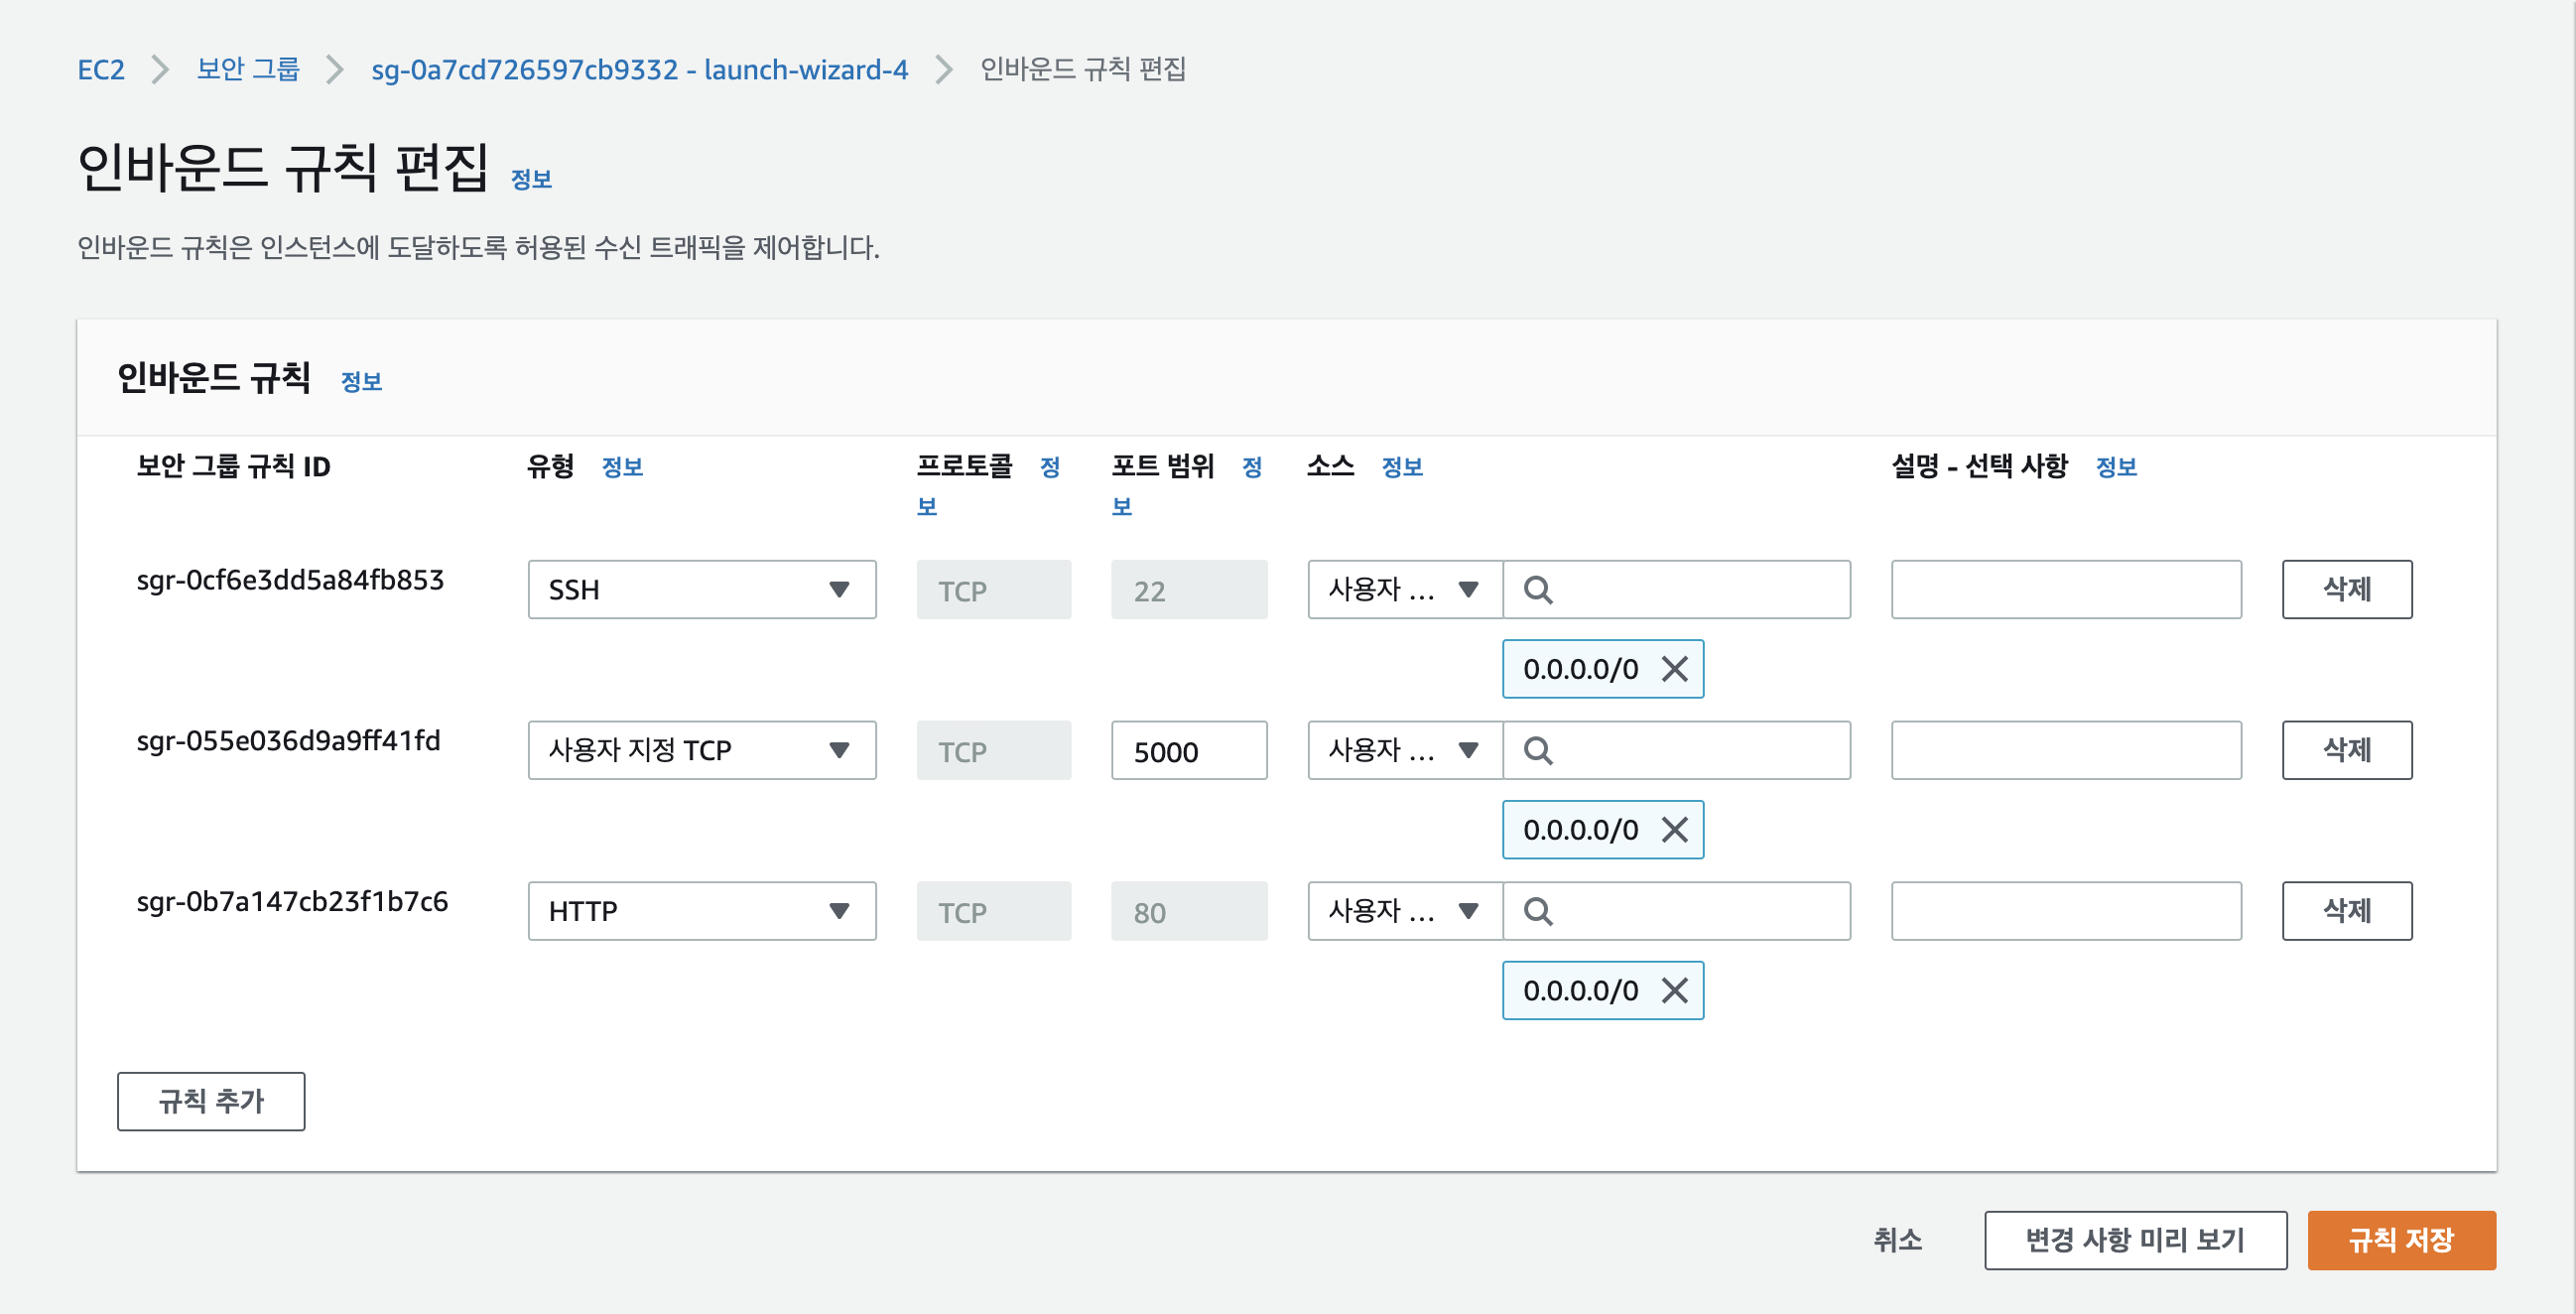Open the 사용자 지정 TCP type dropdown
Viewport: 2576px width, 1314px height.
[701, 750]
